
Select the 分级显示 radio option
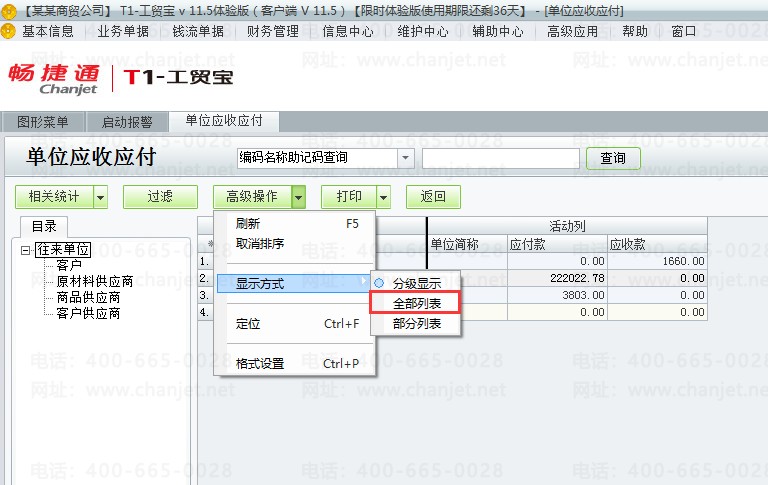click(416, 284)
